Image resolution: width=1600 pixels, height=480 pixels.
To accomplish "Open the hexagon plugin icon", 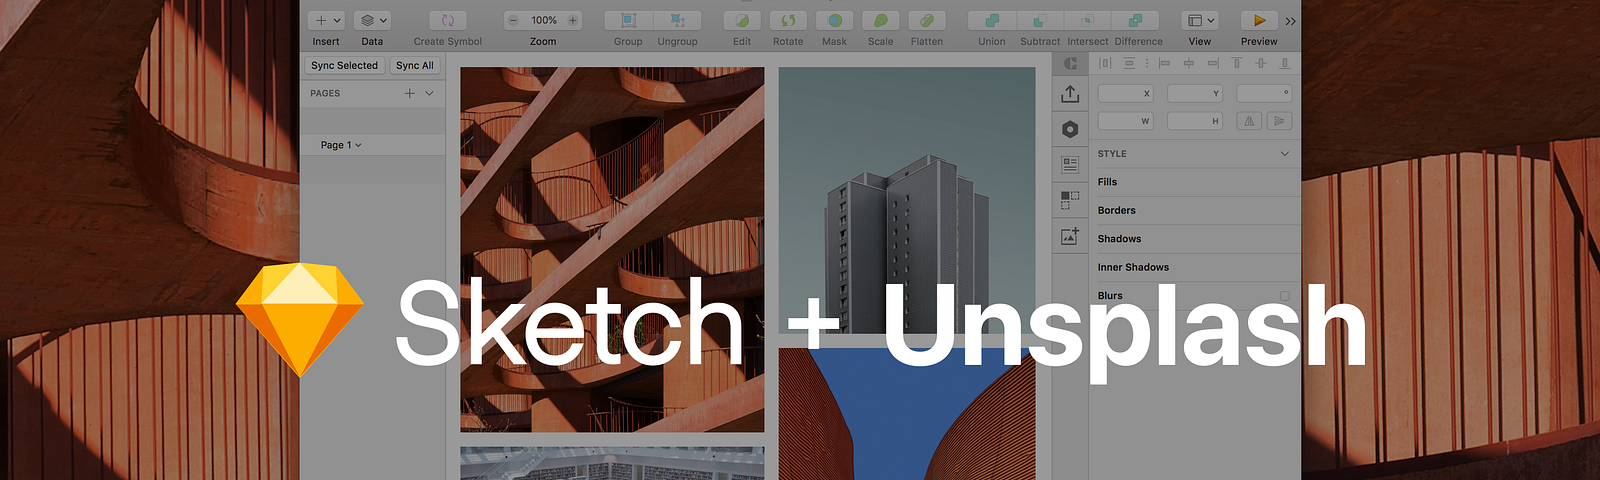I will 1070,129.
